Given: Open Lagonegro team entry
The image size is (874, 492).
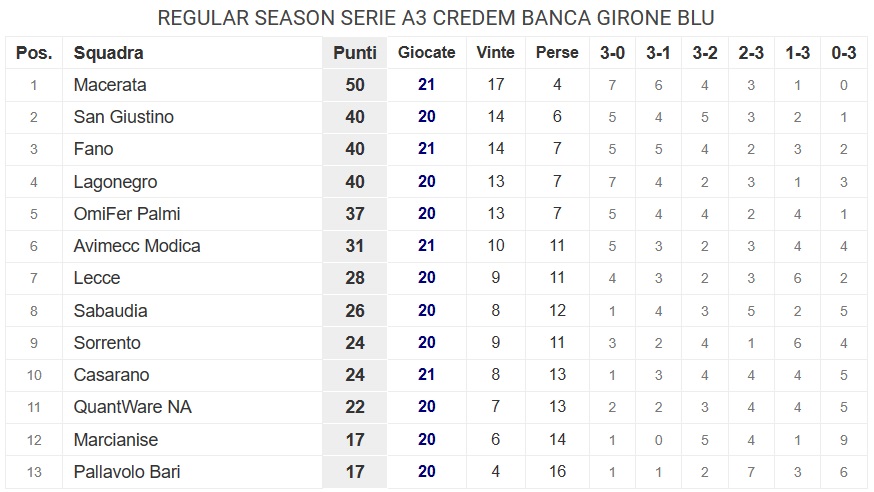Looking at the screenshot, I should (x=115, y=182).
